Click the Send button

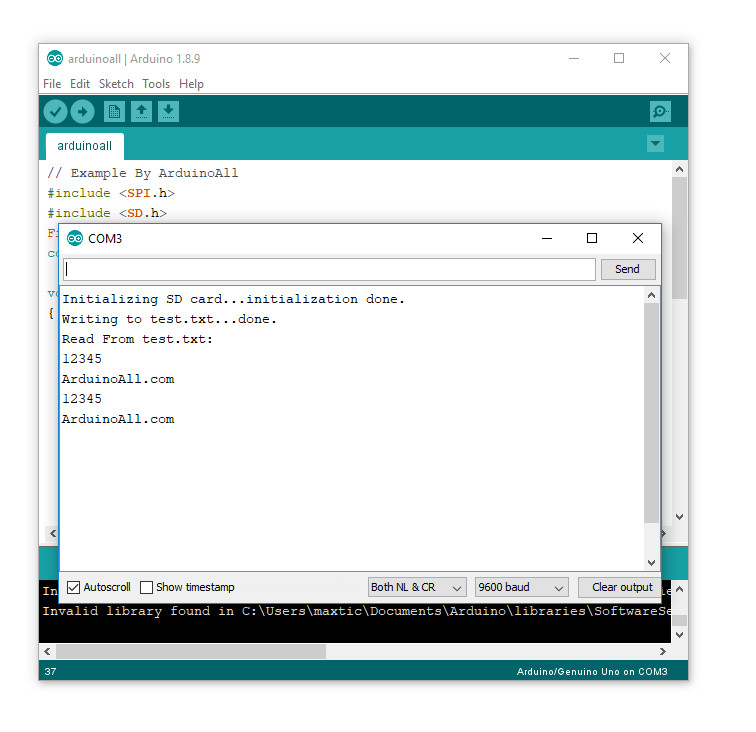tap(628, 269)
